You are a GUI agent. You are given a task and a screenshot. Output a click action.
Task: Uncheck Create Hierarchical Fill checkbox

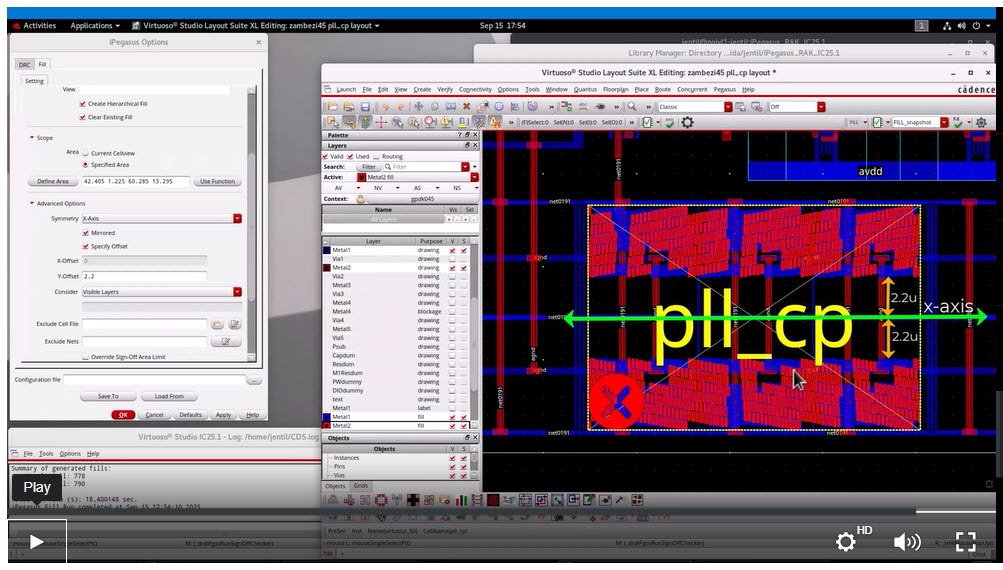(83, 103)
